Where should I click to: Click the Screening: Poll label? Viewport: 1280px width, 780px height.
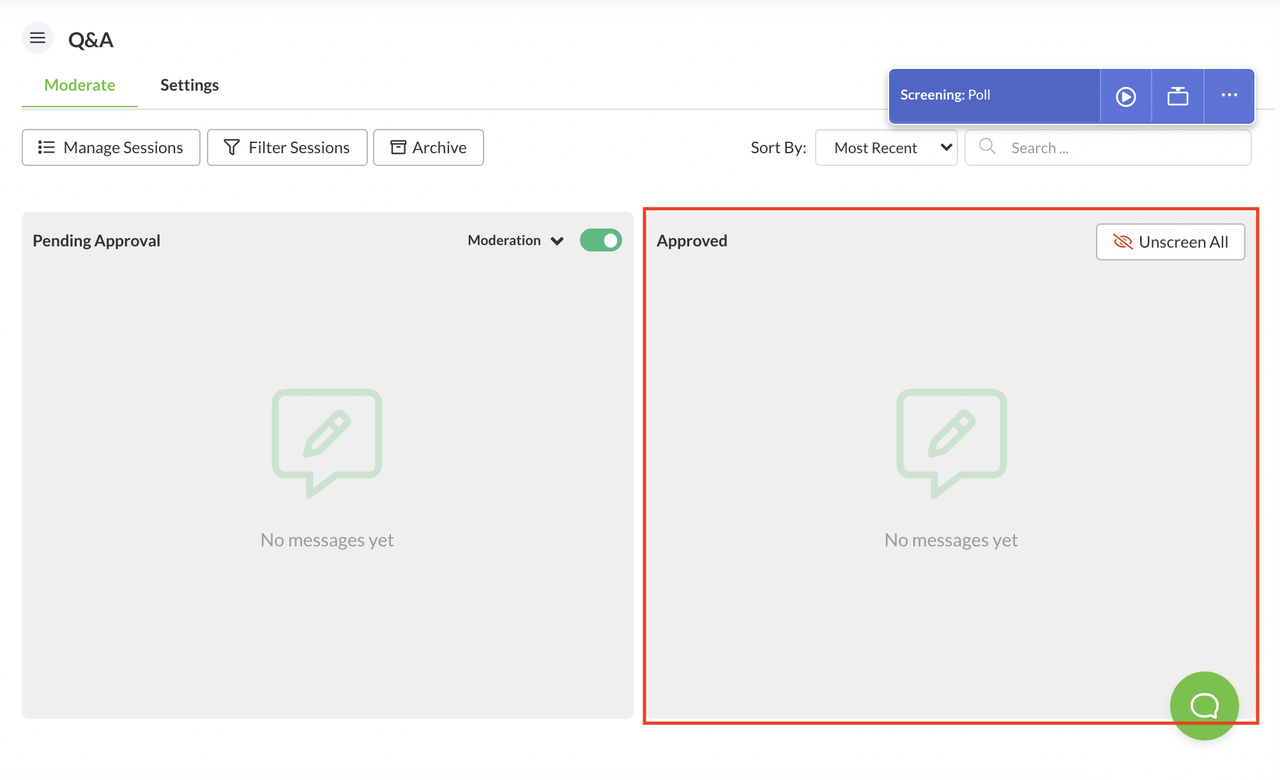coord(945,95)
